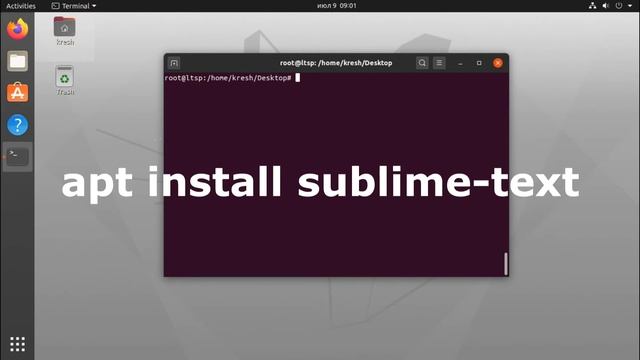
Task: Open the Help icon in the dock
Action: (x=18, y=125)
